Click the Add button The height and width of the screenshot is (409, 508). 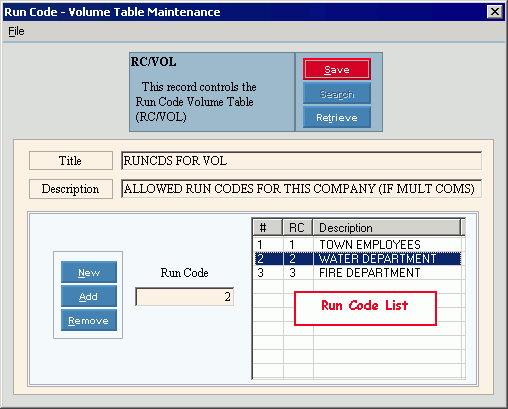tap(89, 296)
